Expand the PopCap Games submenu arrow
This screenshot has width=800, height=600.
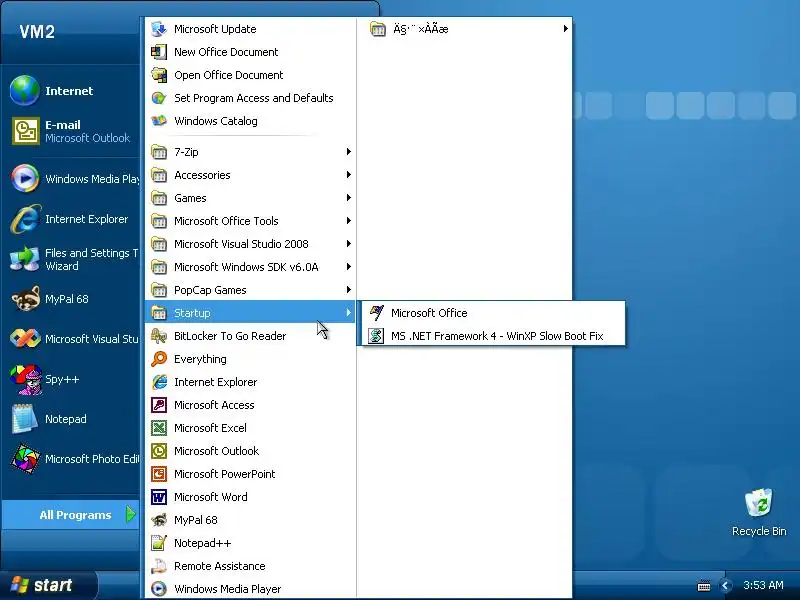[x=348, y=290]
